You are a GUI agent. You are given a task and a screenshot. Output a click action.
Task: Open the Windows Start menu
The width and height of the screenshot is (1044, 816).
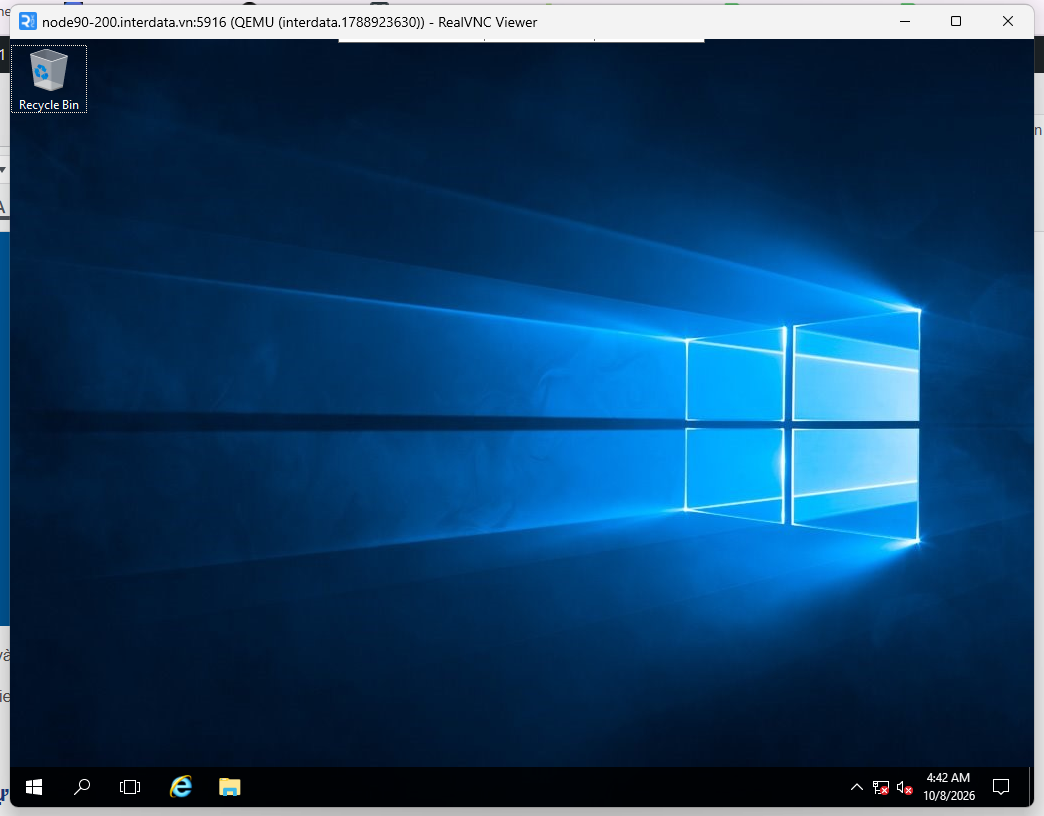pos(34,787)
